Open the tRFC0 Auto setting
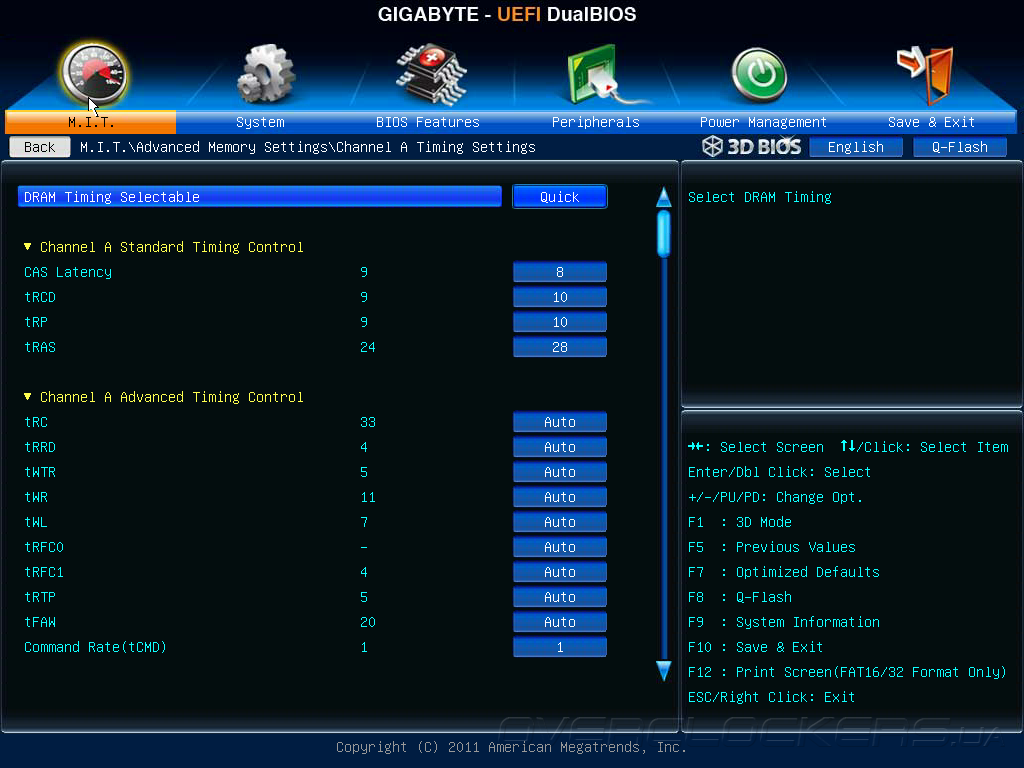 560,547
